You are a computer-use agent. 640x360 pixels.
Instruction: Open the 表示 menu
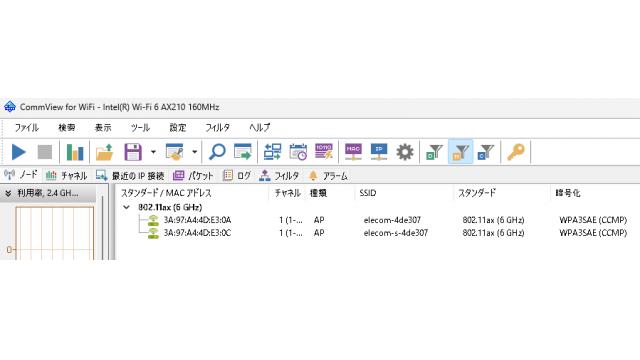coord(103,128)
